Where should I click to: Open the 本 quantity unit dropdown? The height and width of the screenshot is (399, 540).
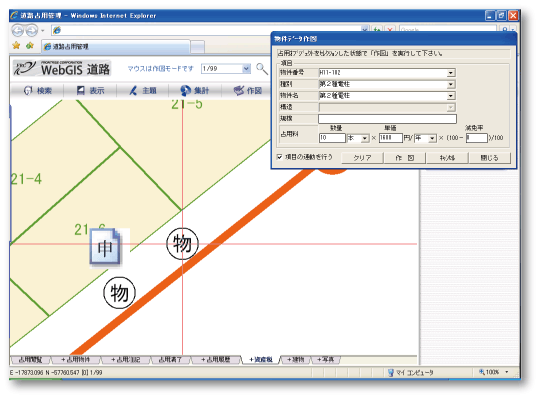coord(365,138)
